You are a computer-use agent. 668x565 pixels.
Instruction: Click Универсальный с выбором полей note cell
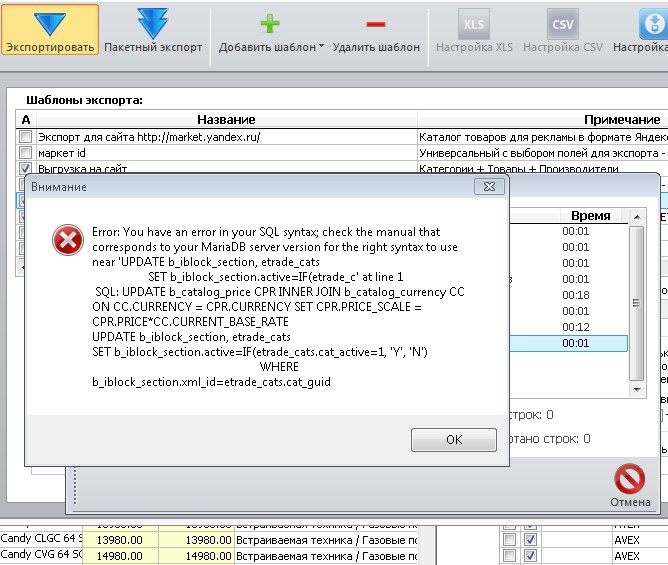tap(542, 153)
